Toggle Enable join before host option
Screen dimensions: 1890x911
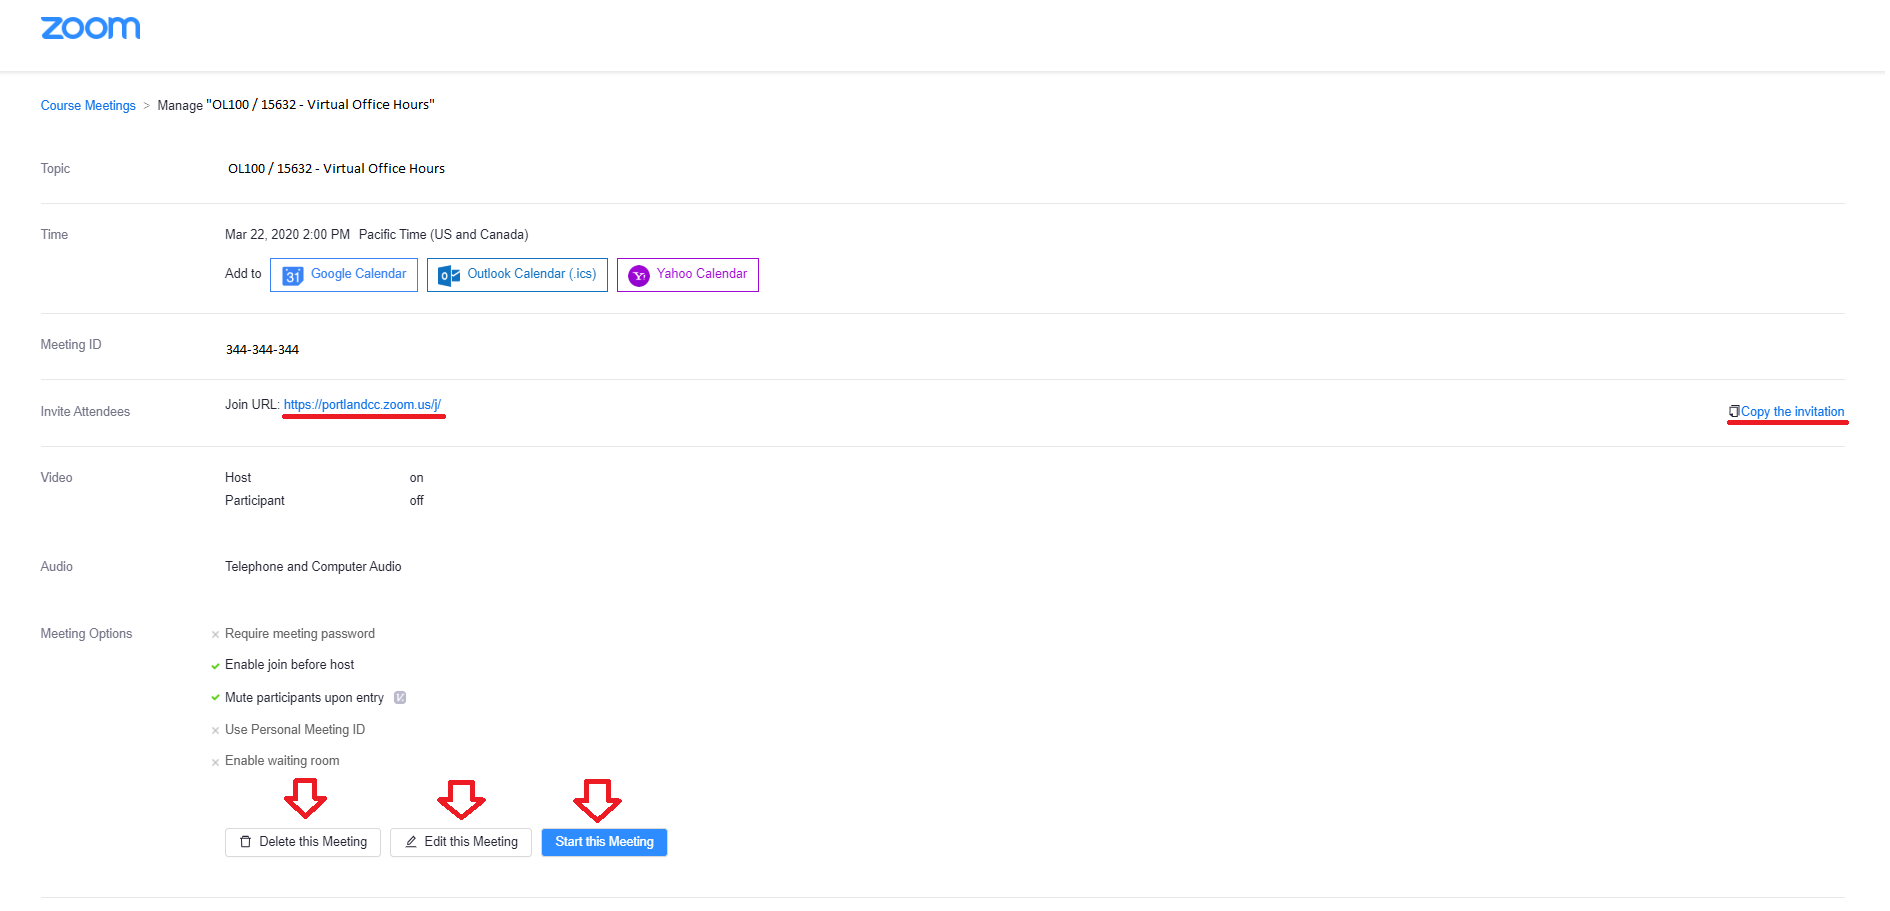[216, 665]
